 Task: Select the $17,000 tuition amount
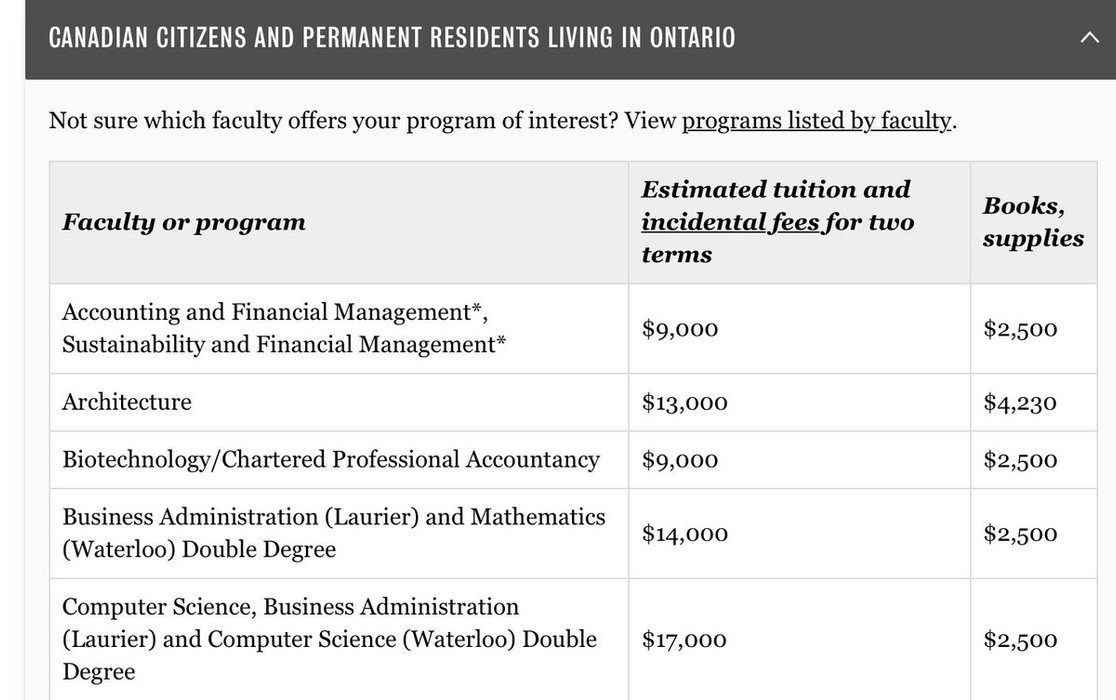coord(684,640)
